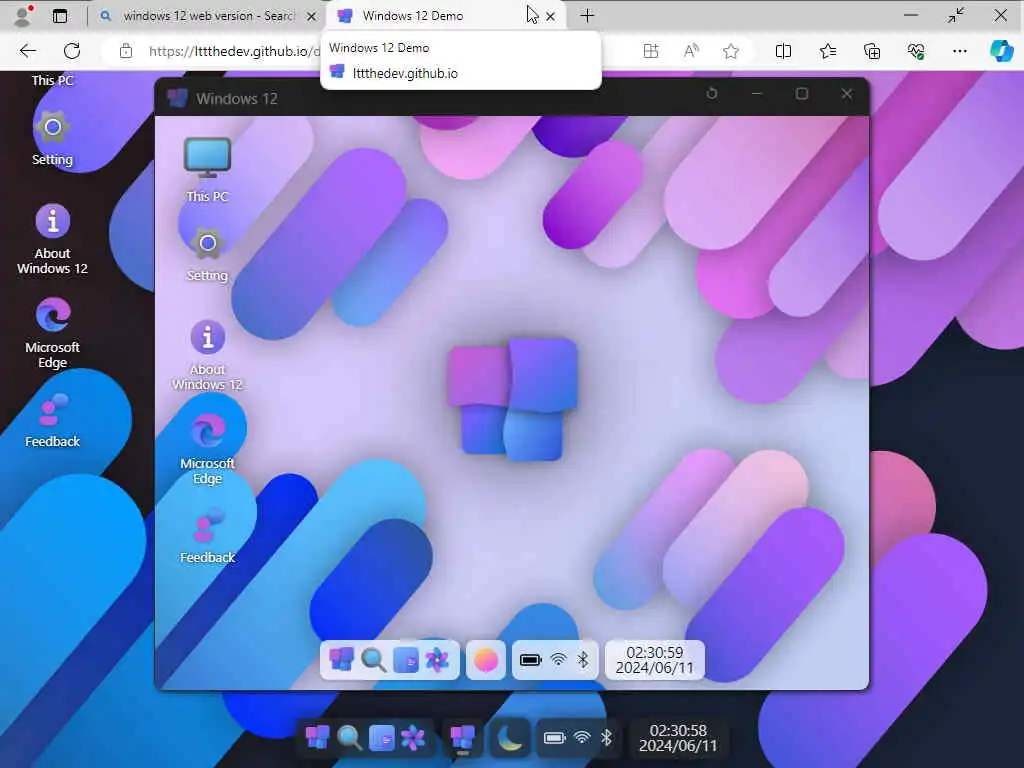Add page to favorites star
The height and width of the screenshot is (768, 1024).
pyautogui.click(x=731, y=51)
